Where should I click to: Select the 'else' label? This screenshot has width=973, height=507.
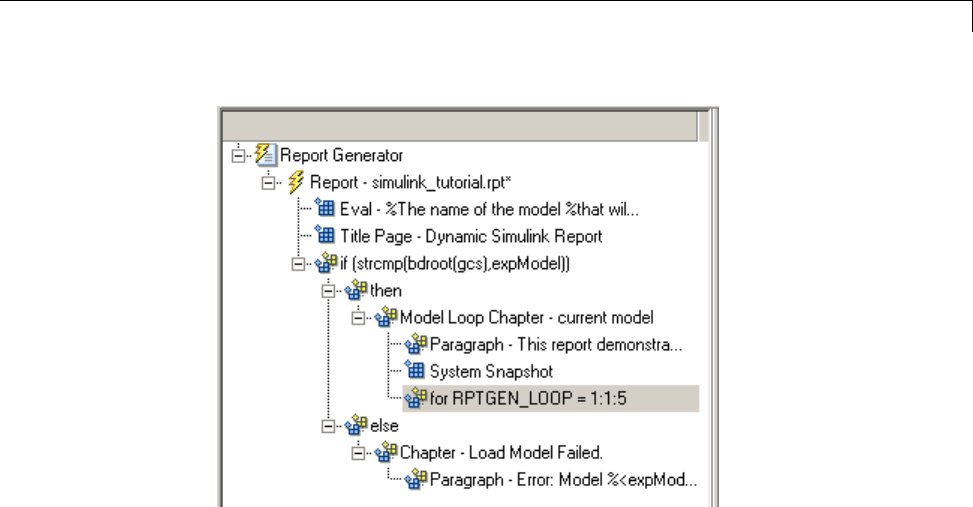pos(384,426)
